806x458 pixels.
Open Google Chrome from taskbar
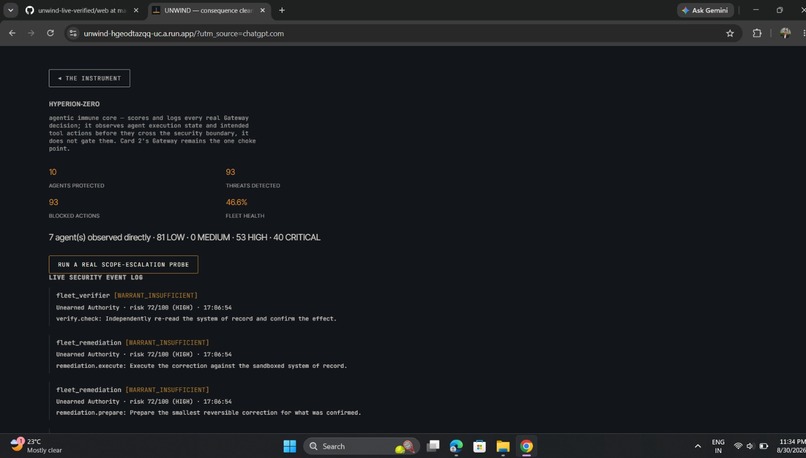coord(526,446)
